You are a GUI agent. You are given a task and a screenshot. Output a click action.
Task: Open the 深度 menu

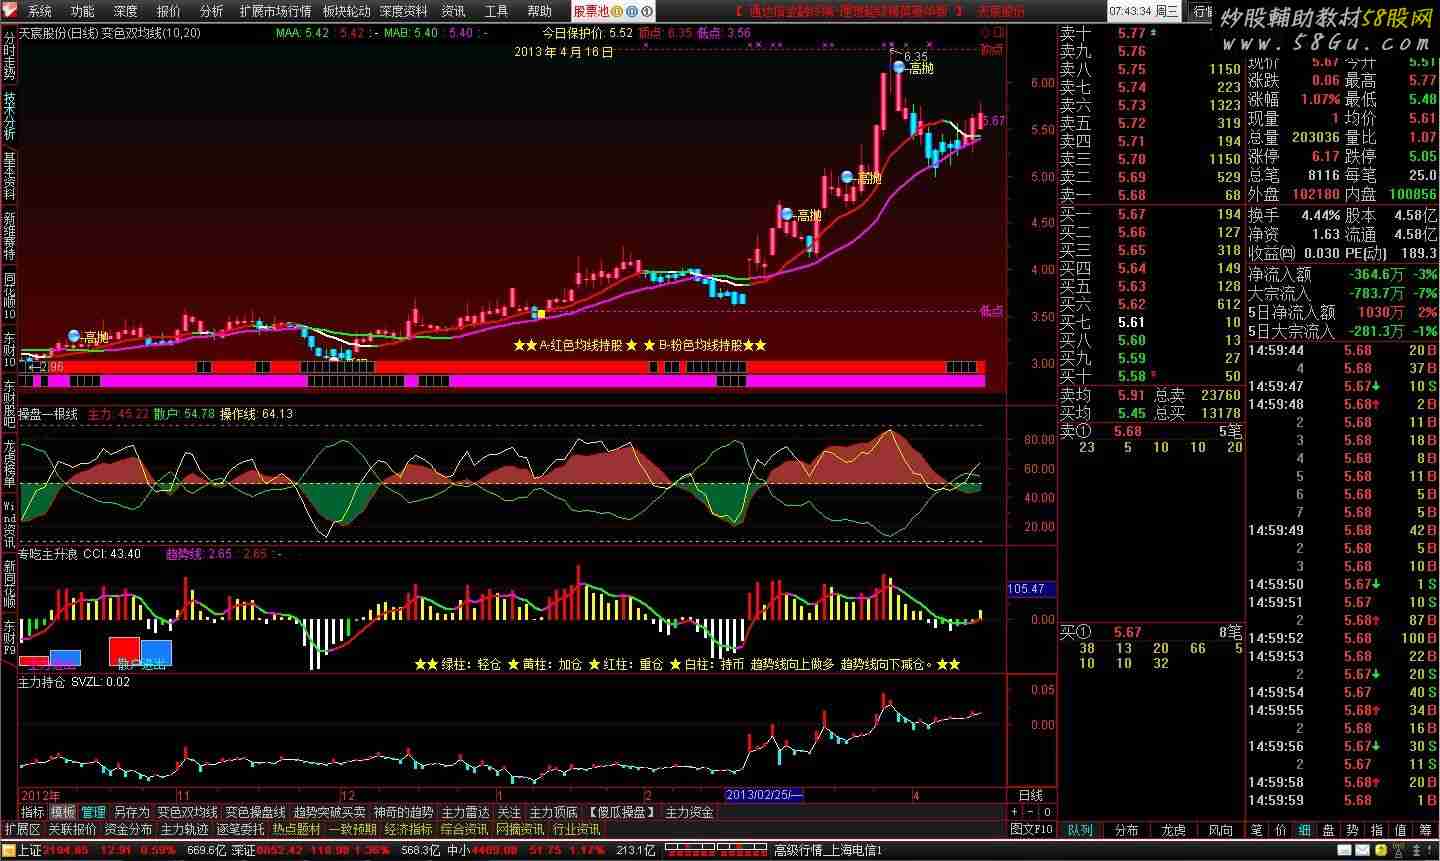point(126,11)
